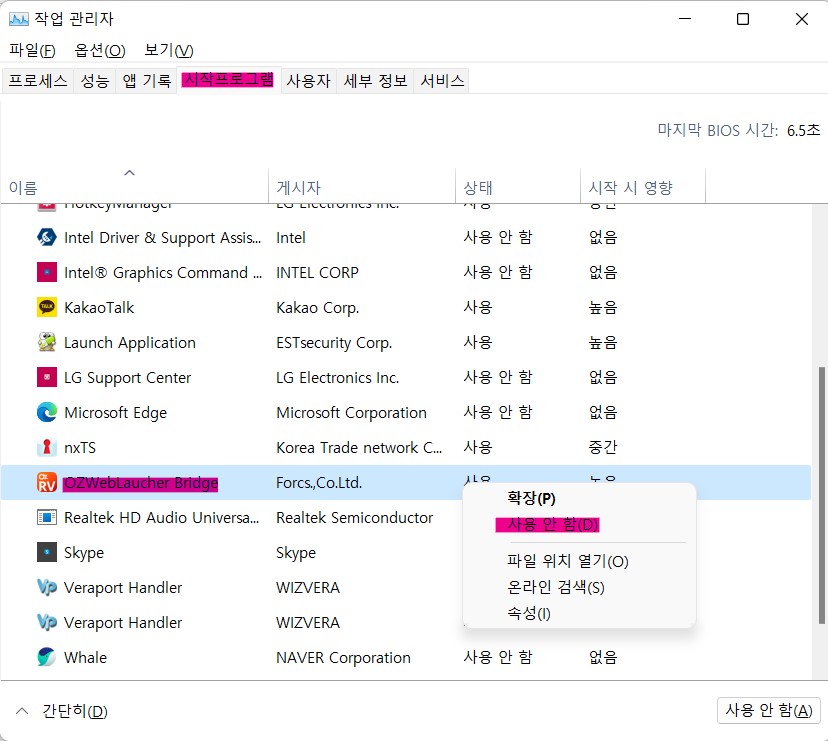The width and height of the screenshot is (828, 741).
Task: Select the Whale row name
Action: [85, 657]
